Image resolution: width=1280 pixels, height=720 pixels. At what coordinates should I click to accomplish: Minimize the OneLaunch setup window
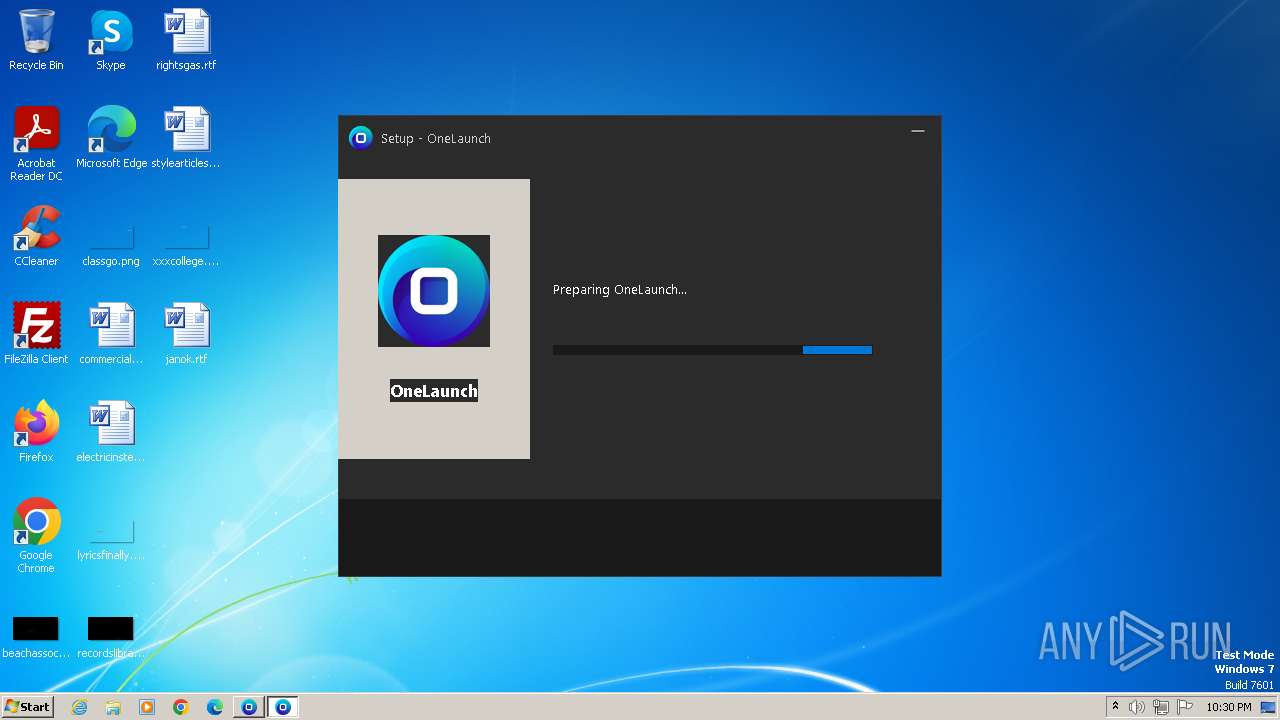pos(918,131)
